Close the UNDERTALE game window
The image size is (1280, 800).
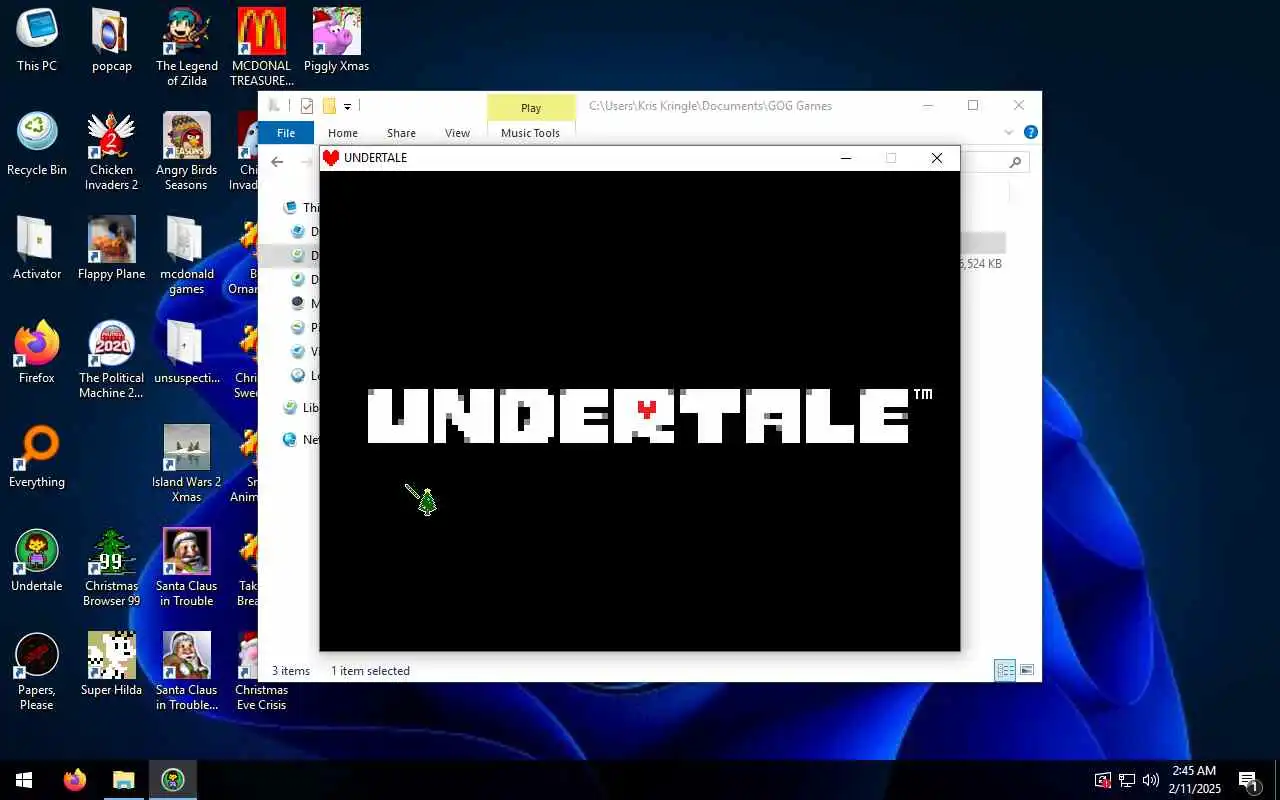pos(937,158)
